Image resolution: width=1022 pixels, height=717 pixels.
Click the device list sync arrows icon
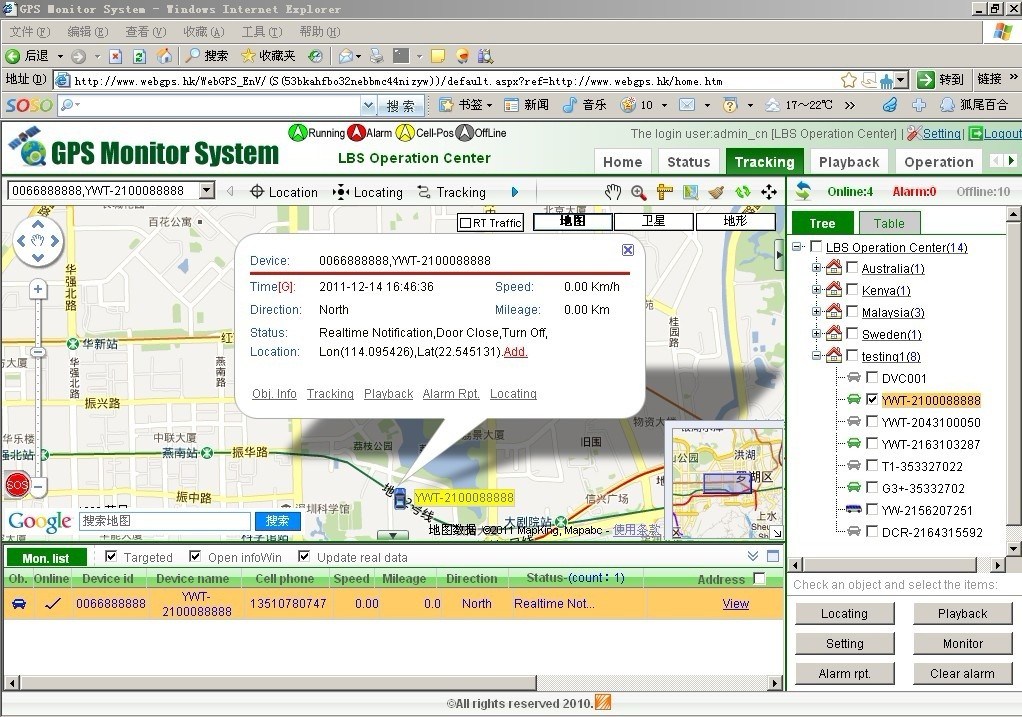click(802, 191)
